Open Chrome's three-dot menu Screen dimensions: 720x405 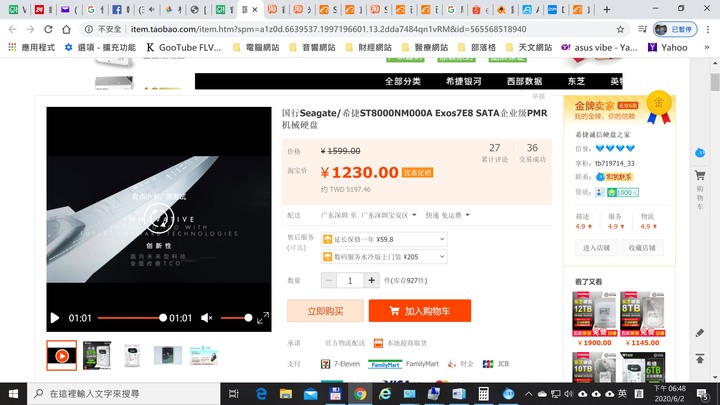pos(708,29)
